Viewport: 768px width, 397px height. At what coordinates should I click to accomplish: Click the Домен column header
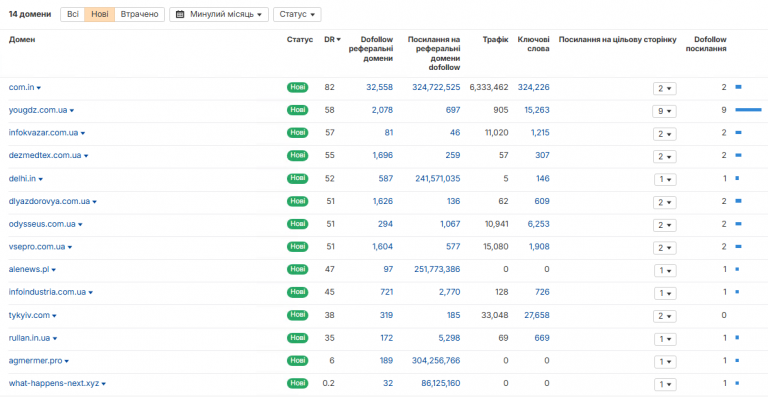click(22, 40)
